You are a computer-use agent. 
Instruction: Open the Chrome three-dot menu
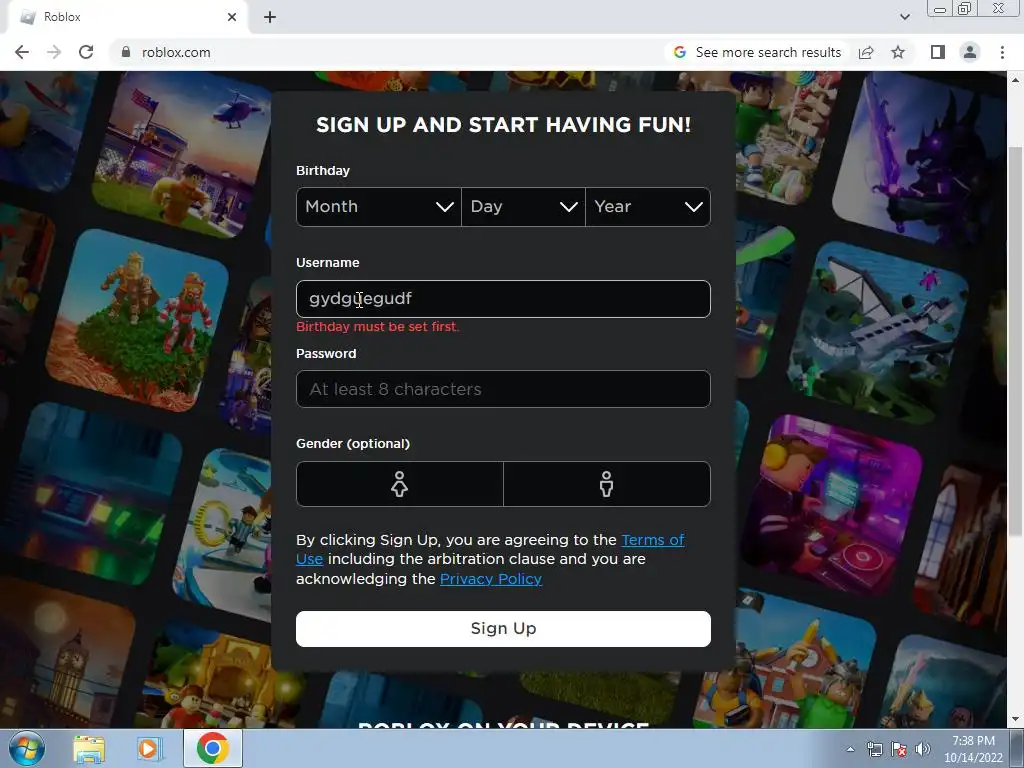coord(1002,52)
